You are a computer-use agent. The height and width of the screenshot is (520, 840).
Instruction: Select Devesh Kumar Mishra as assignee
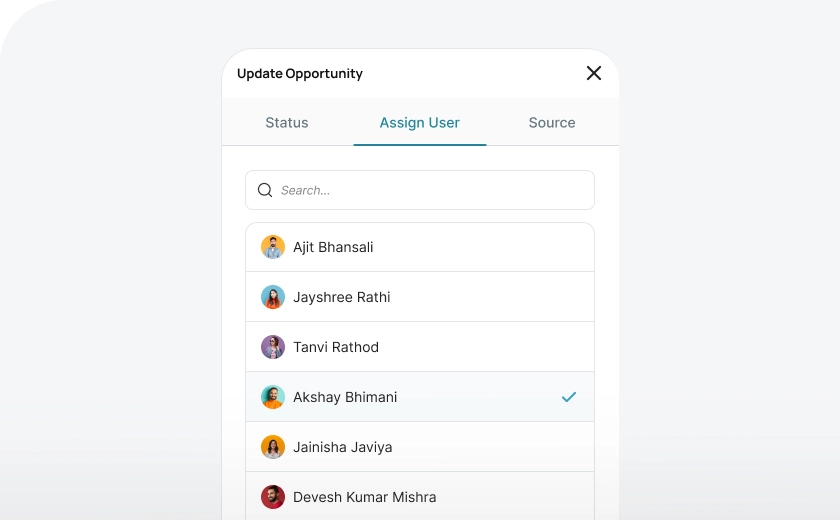365,497
